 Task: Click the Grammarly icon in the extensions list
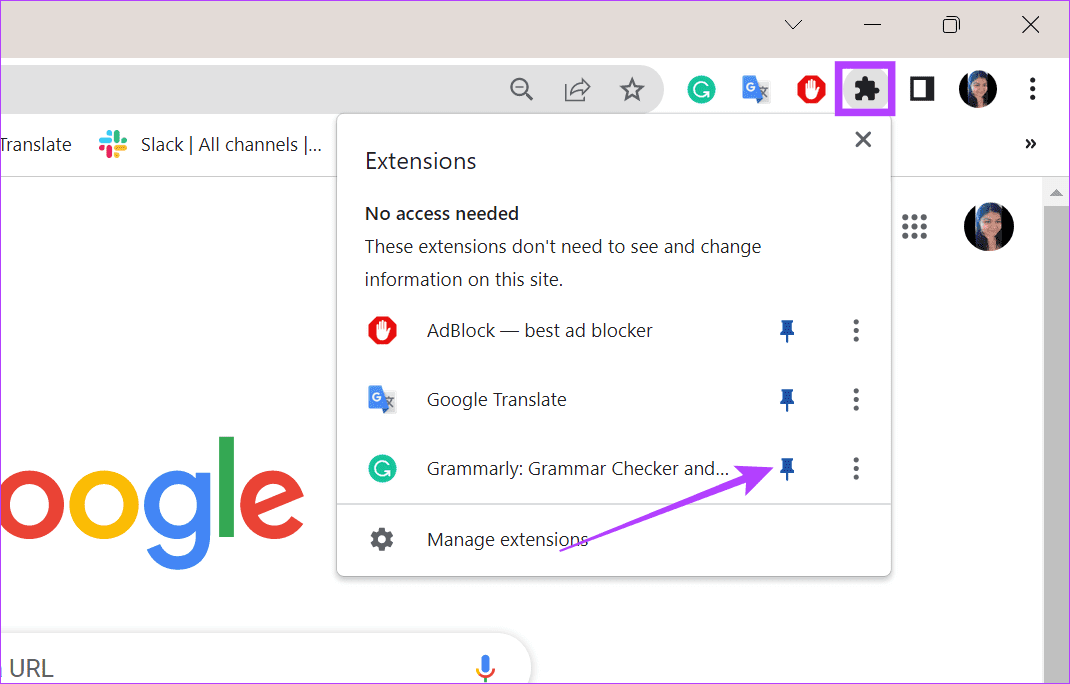(382, 468)
